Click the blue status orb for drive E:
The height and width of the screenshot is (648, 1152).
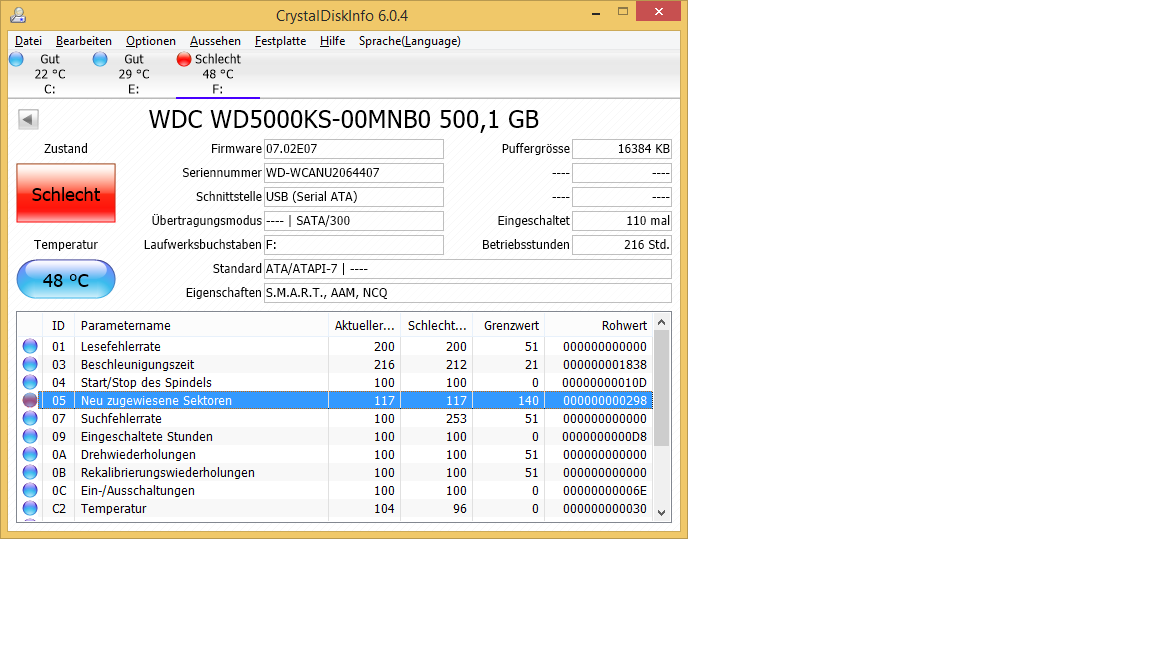tap(100, 60)
